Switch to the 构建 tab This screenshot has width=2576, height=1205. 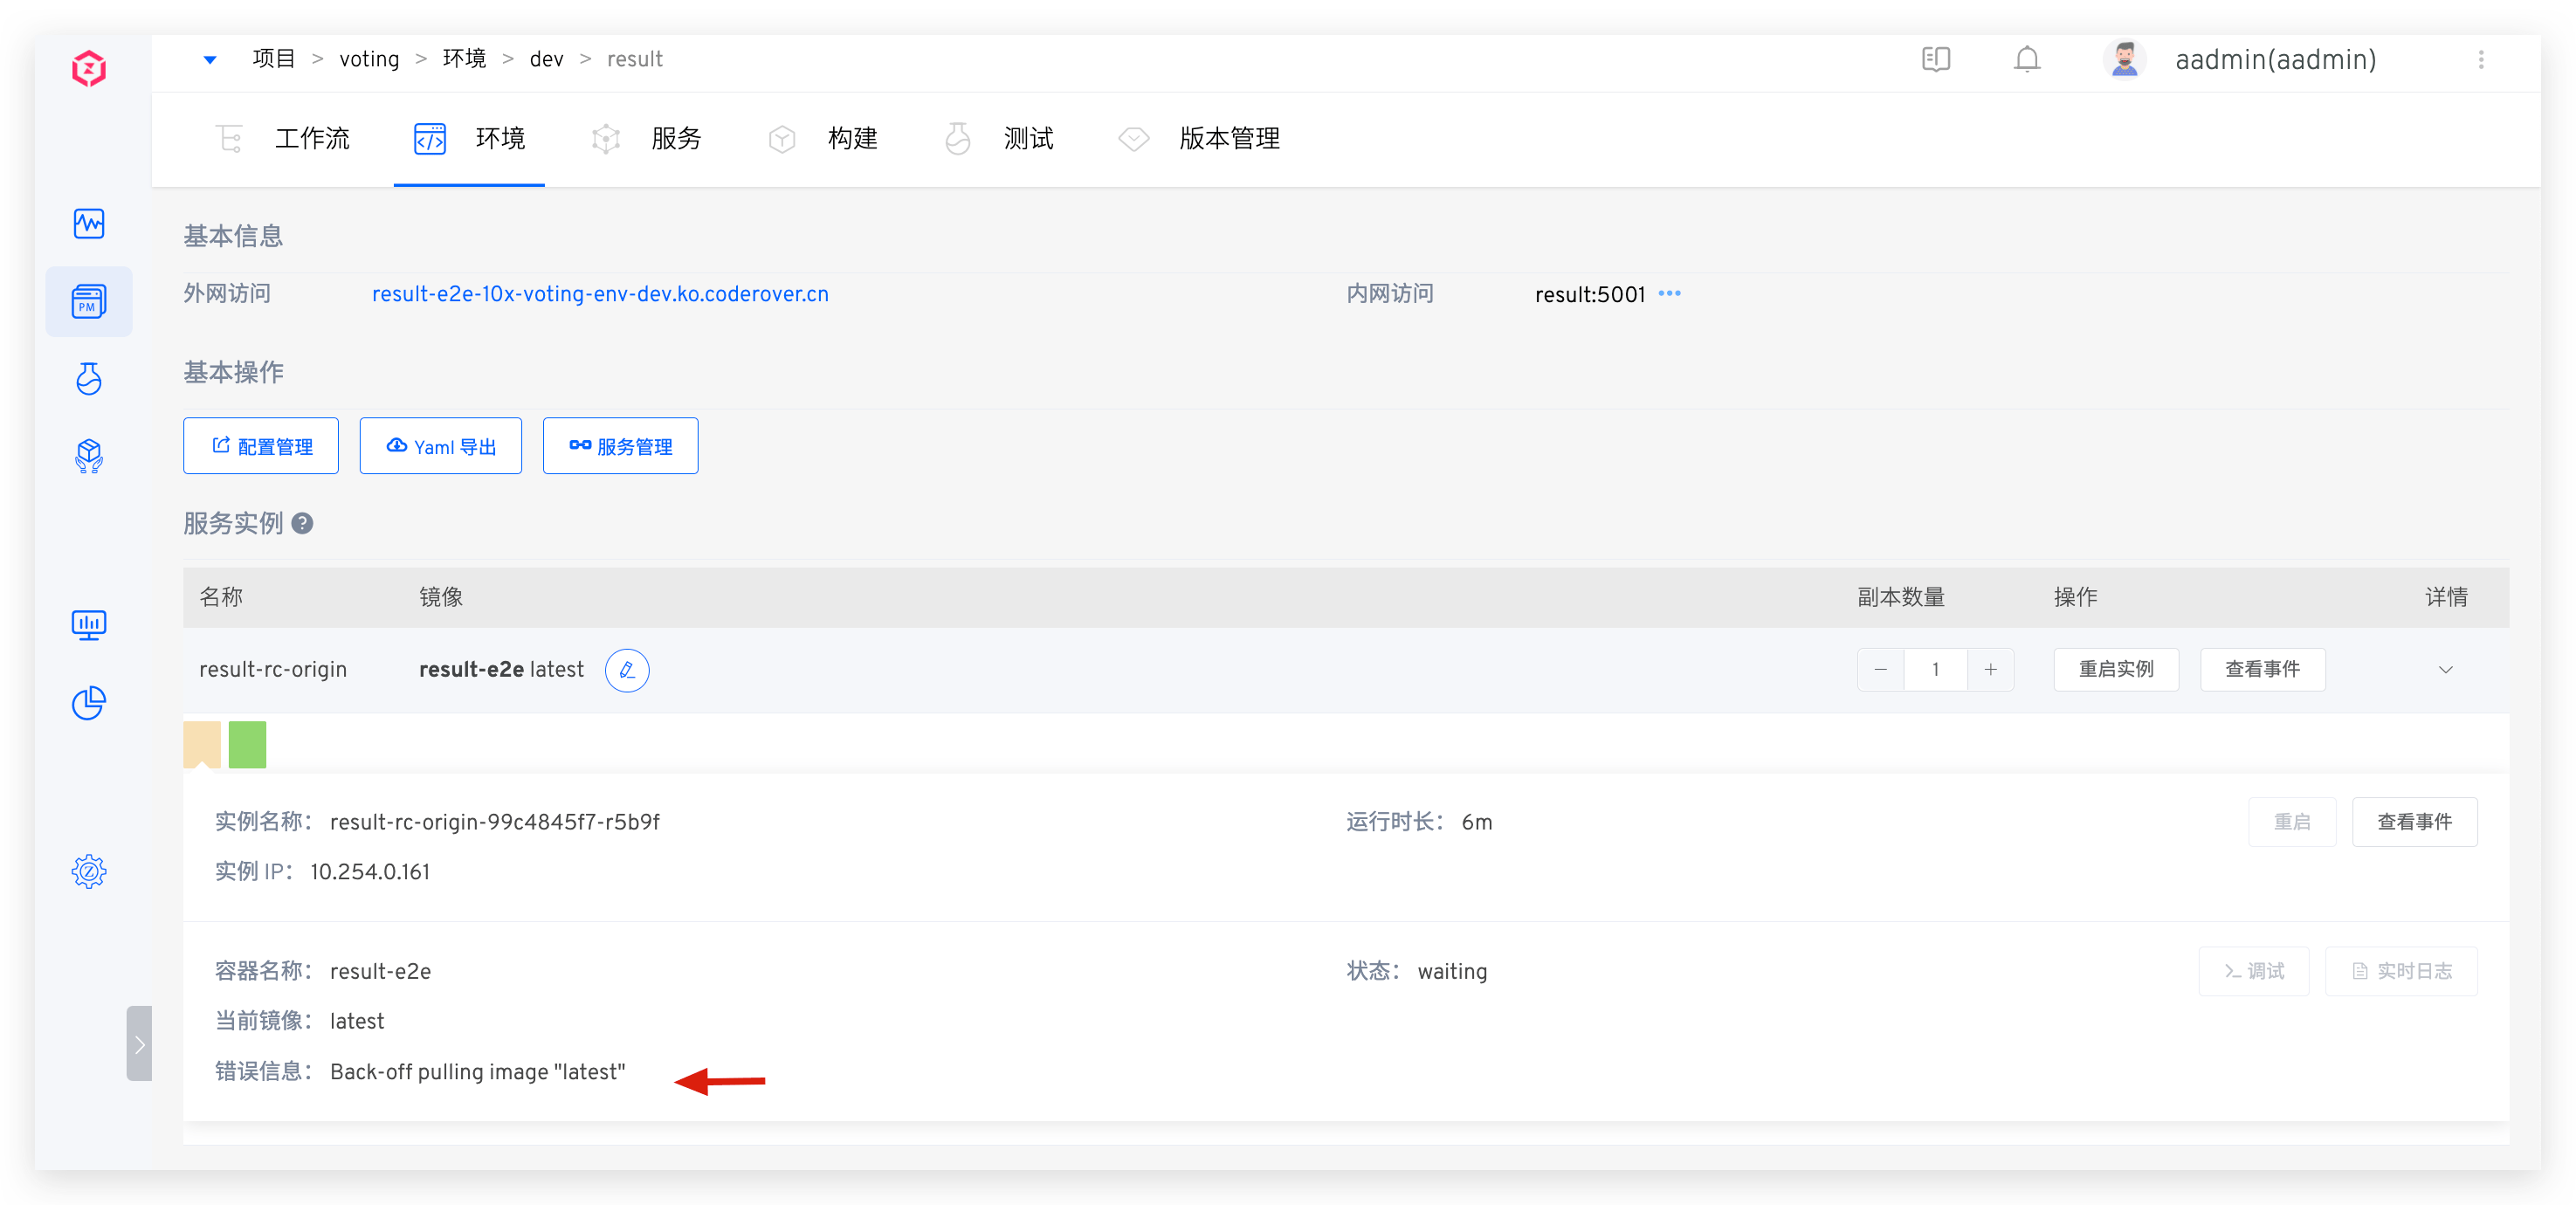(853, 139)
